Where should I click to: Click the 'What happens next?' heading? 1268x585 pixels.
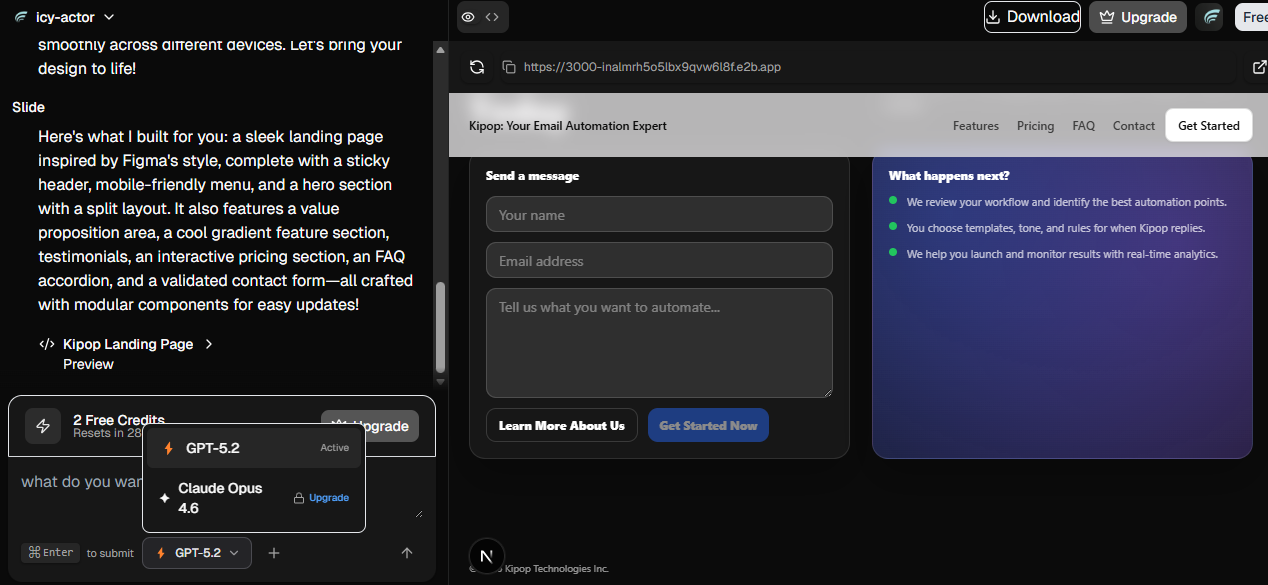pos(949,176)
